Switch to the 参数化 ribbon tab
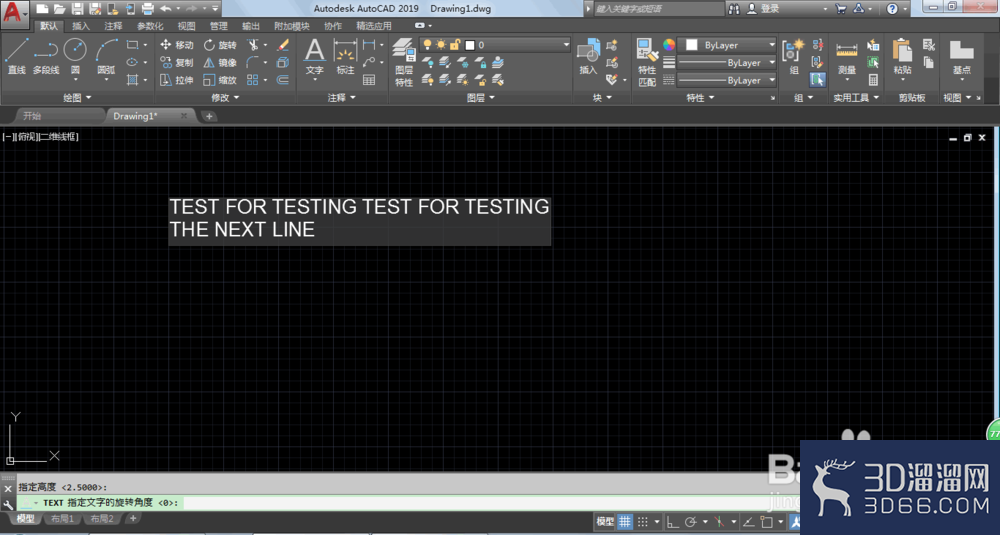The width and height of the screenshot is (1000, 535). tap(150, 26)
